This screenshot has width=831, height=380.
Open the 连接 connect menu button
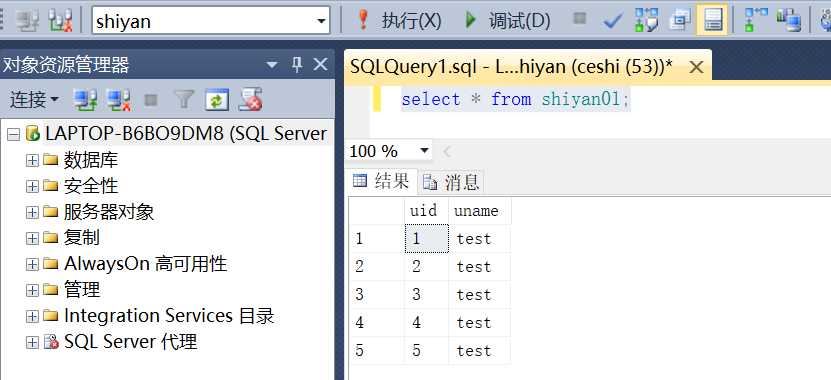pyautogui.click(x=34, y=100)
